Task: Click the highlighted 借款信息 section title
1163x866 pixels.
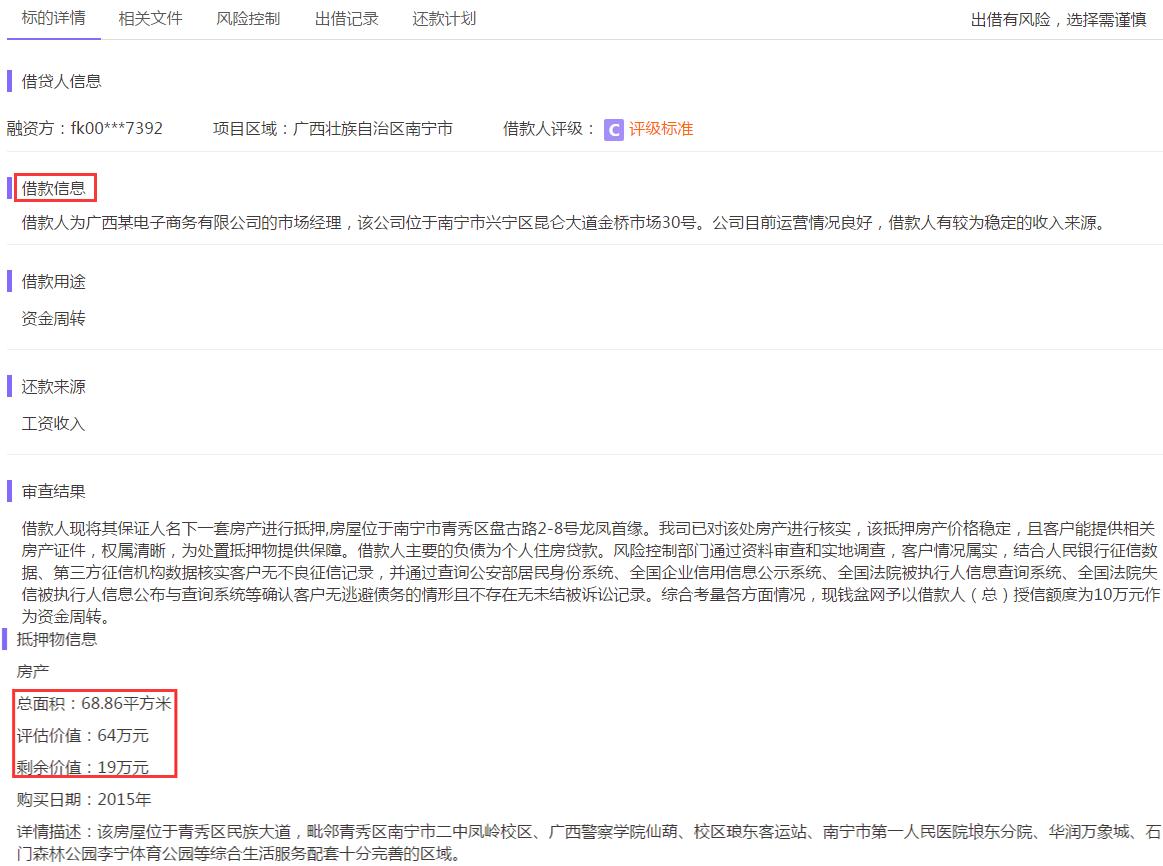Action: click(55, 187)
